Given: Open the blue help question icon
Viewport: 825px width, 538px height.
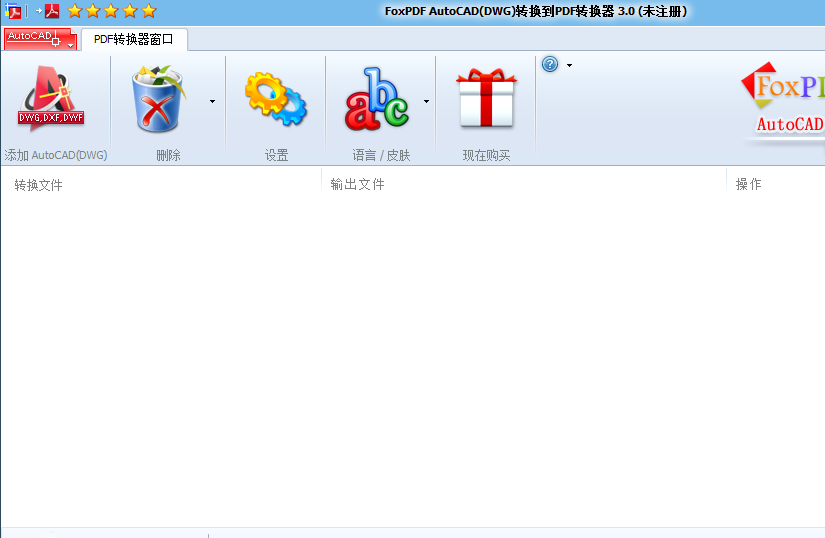Looking at the screenshot, I should coord(550,64).
